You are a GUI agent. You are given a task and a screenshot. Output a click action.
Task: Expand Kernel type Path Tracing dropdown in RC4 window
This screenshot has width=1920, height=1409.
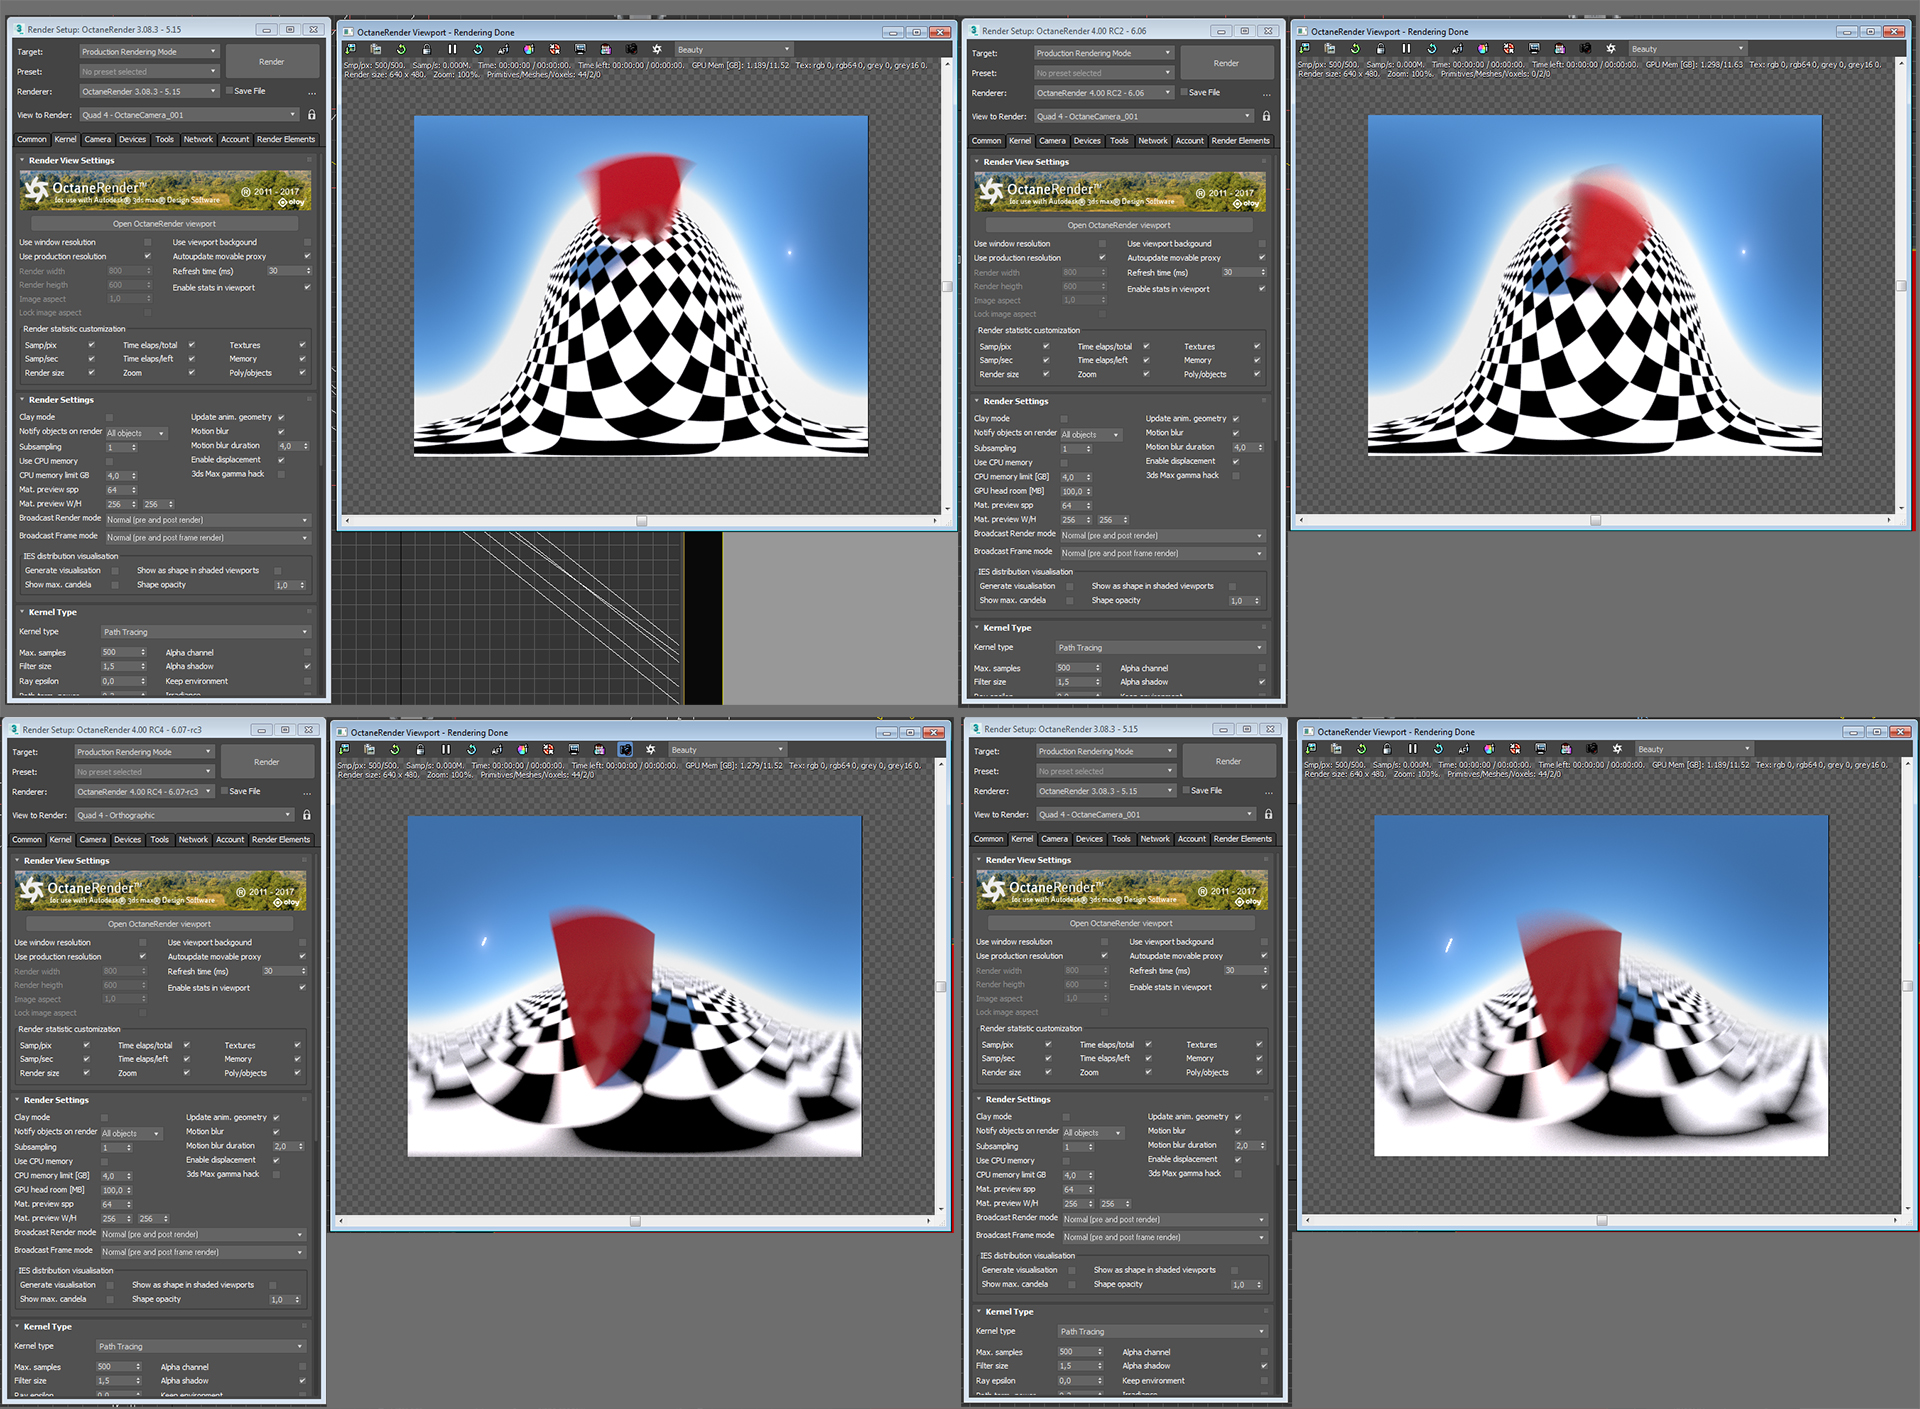pyautogui.click(x=201, y=1346)
